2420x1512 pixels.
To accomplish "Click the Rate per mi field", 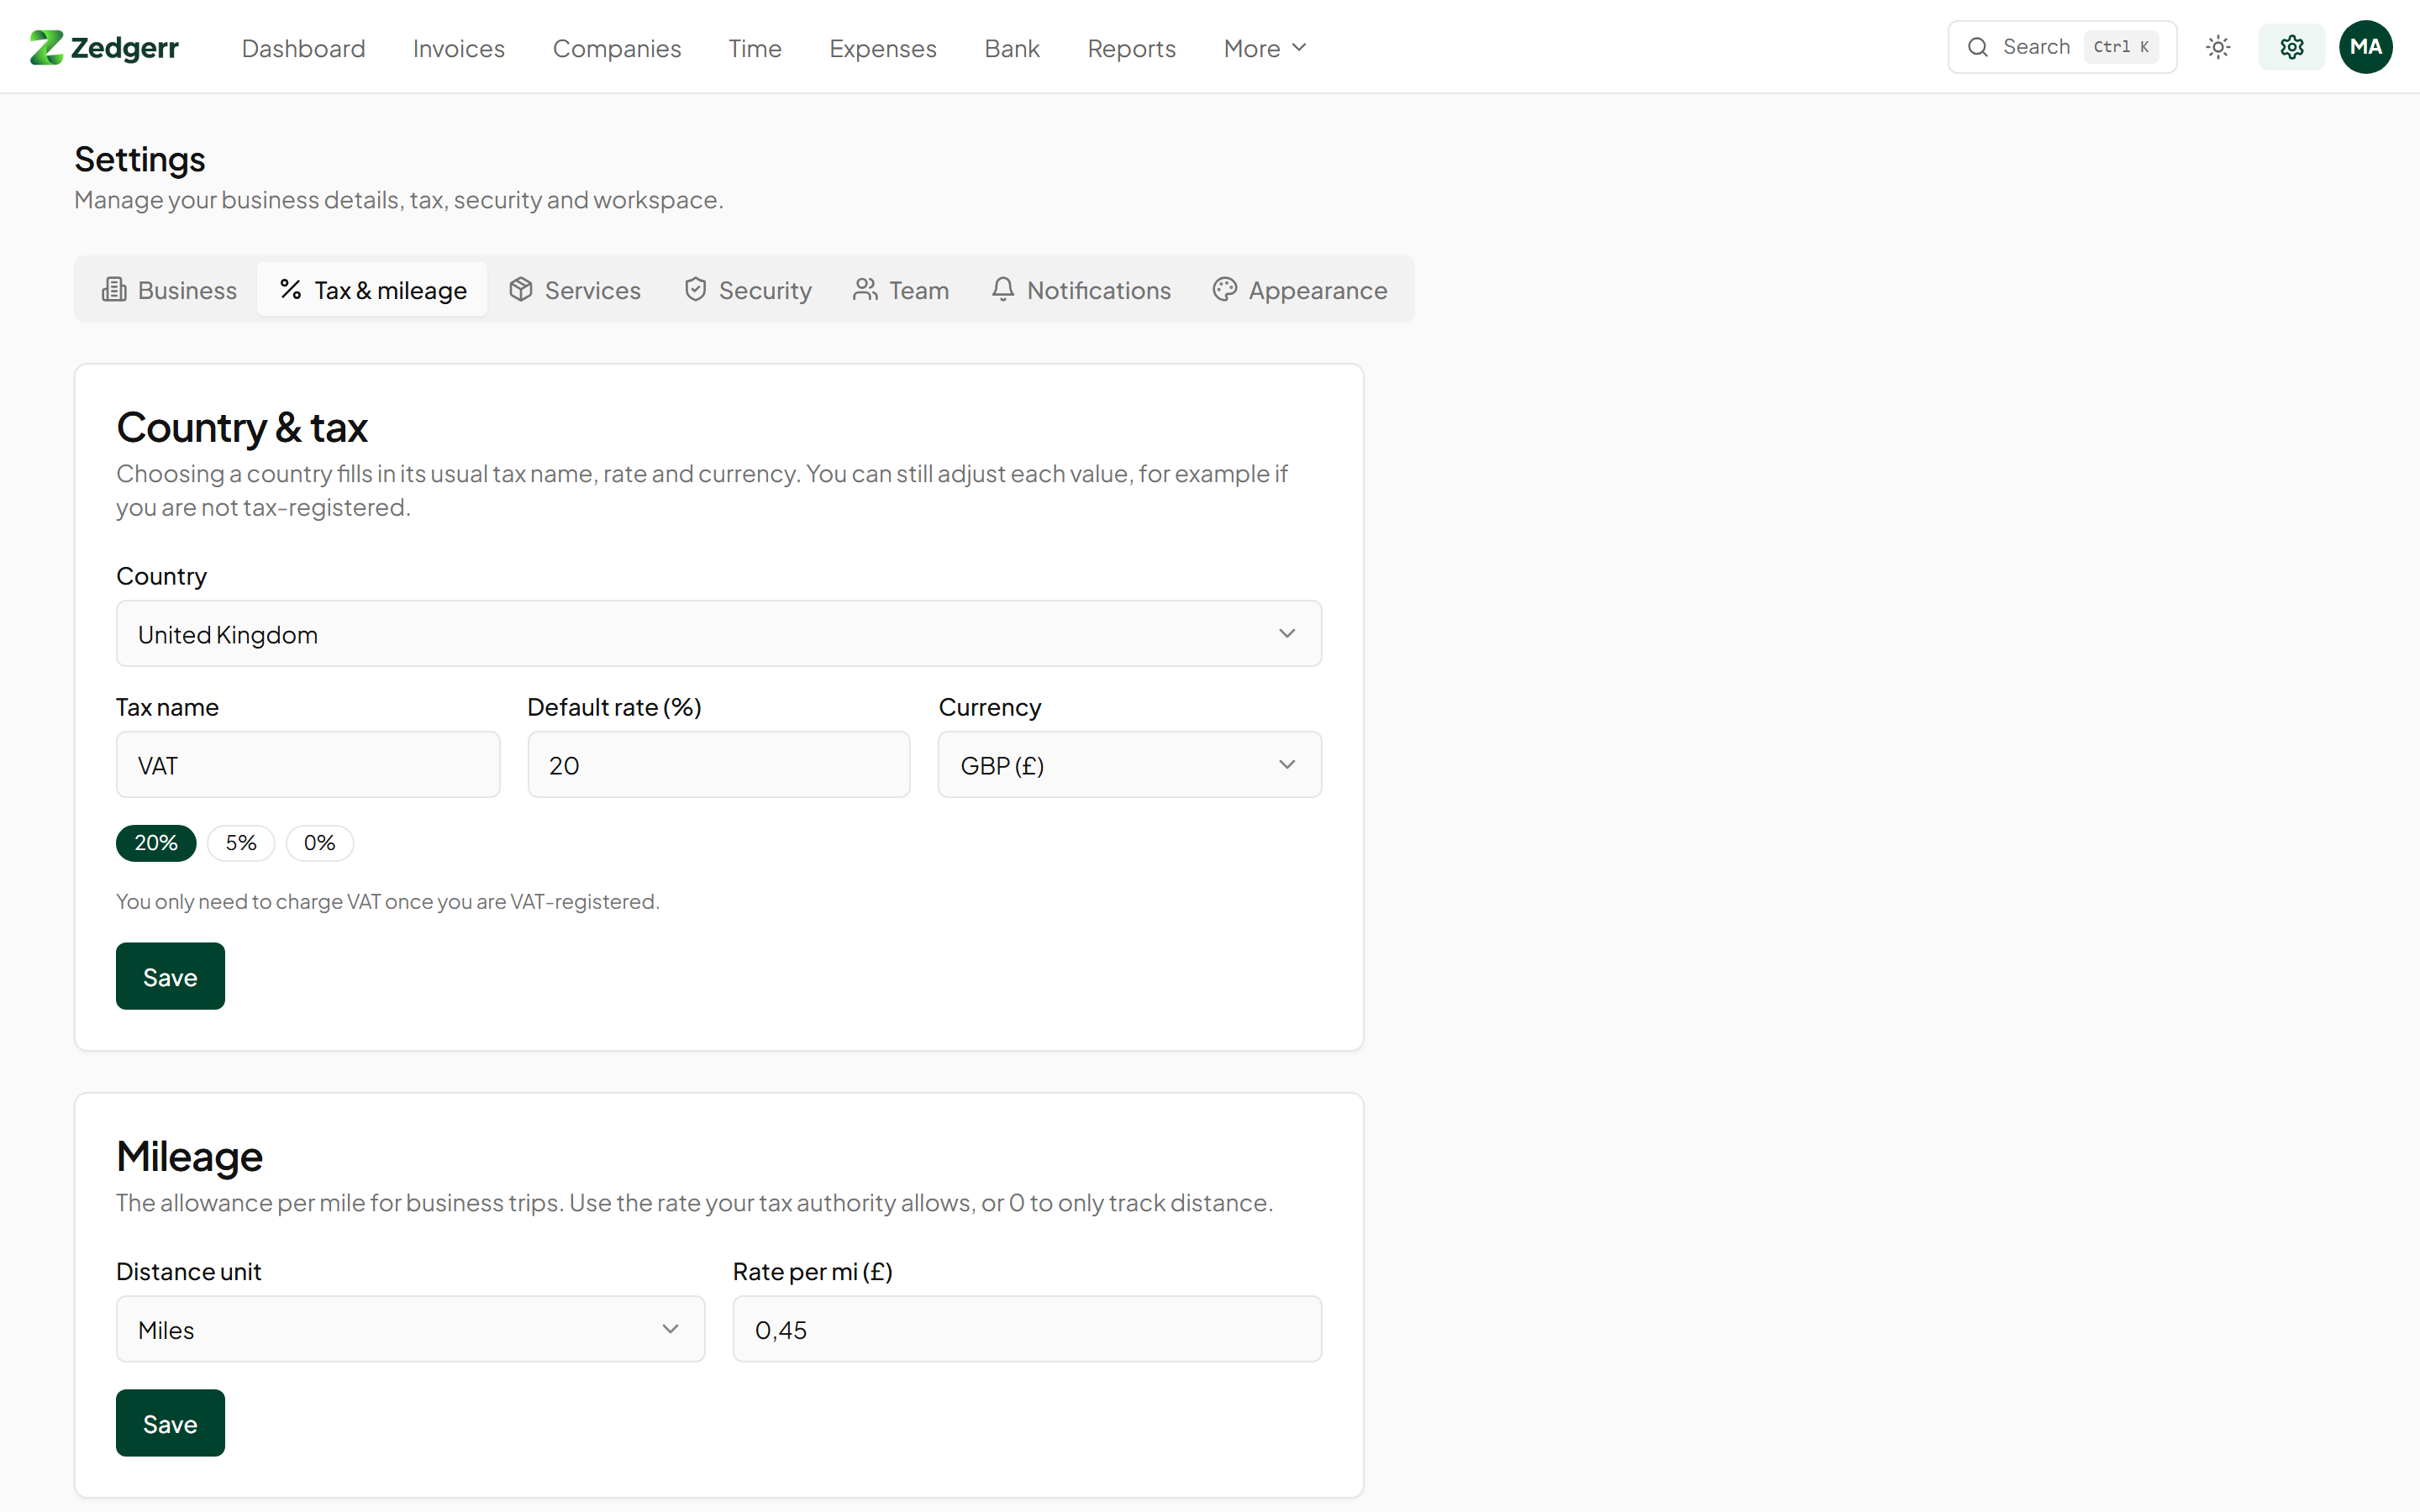I will point(1027,1329).
